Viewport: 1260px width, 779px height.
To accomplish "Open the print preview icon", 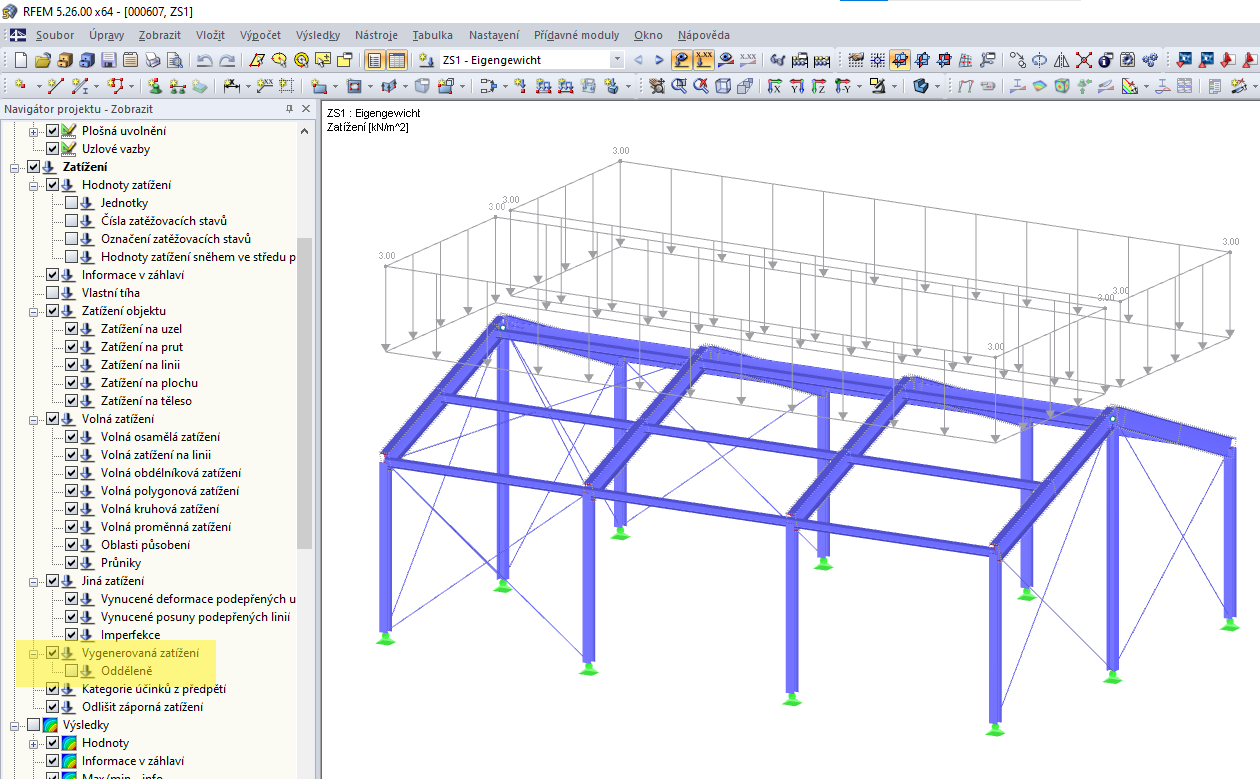I will pos(173,60).
